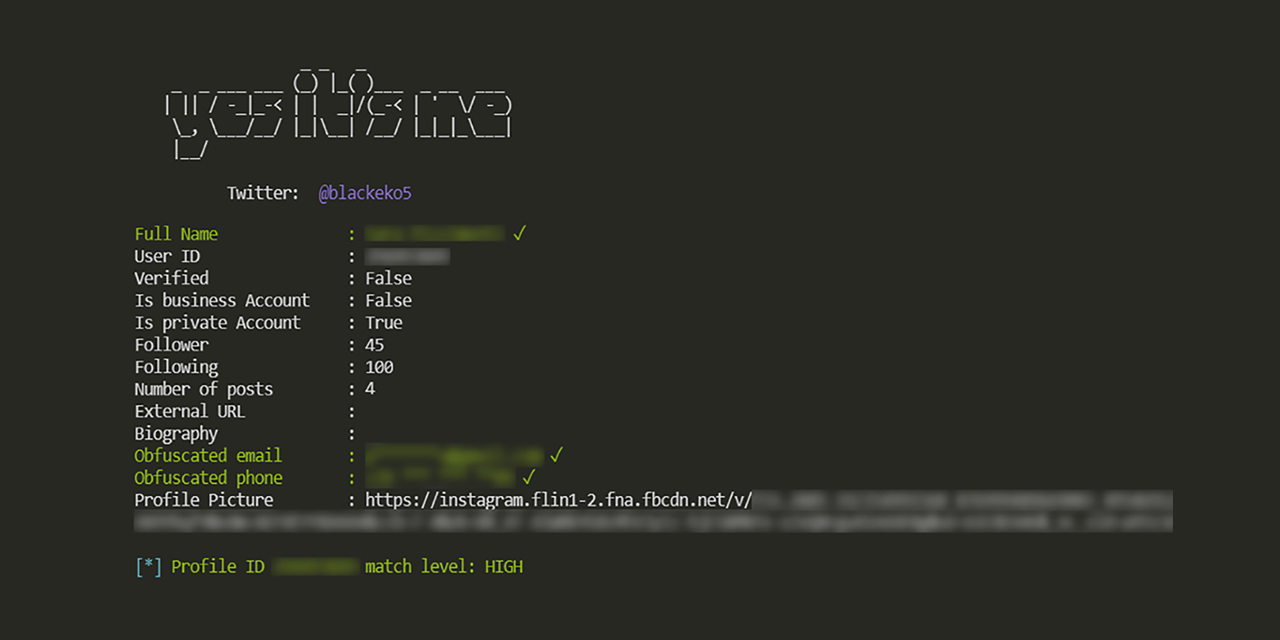
Task: Click the green checkmark after Full Name
Action: pyautogui.click(x=519, y=233)
